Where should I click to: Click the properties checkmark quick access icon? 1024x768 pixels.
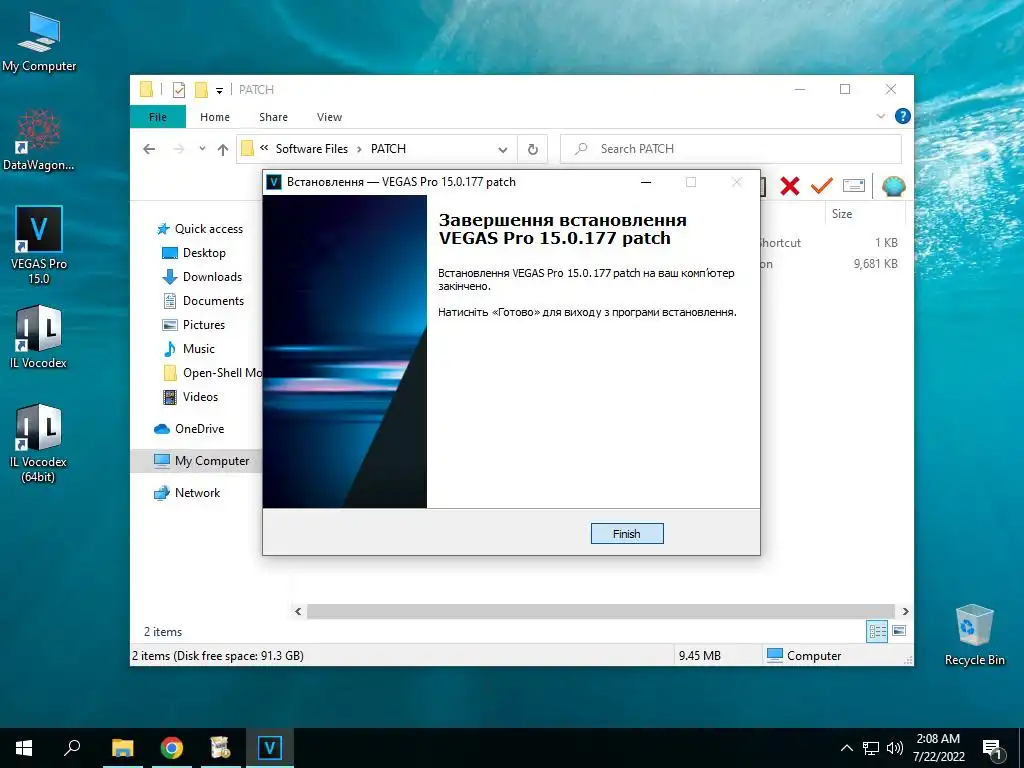pos(179,90)
